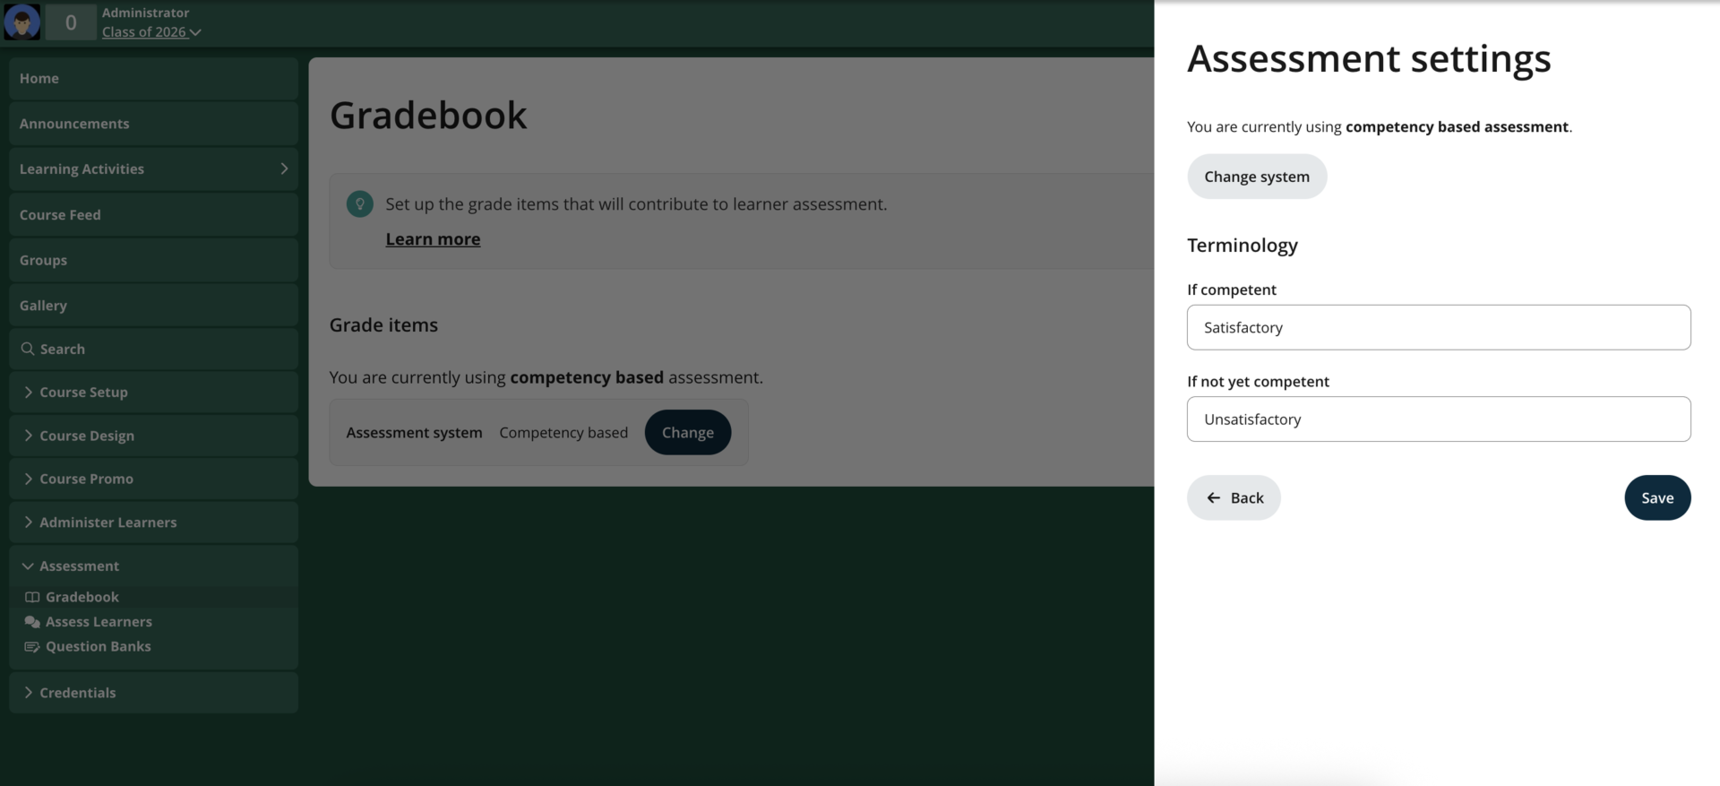Click the Gradebook page title
The width and height of the screenshot is (1720, 786).
click(428, 115)
